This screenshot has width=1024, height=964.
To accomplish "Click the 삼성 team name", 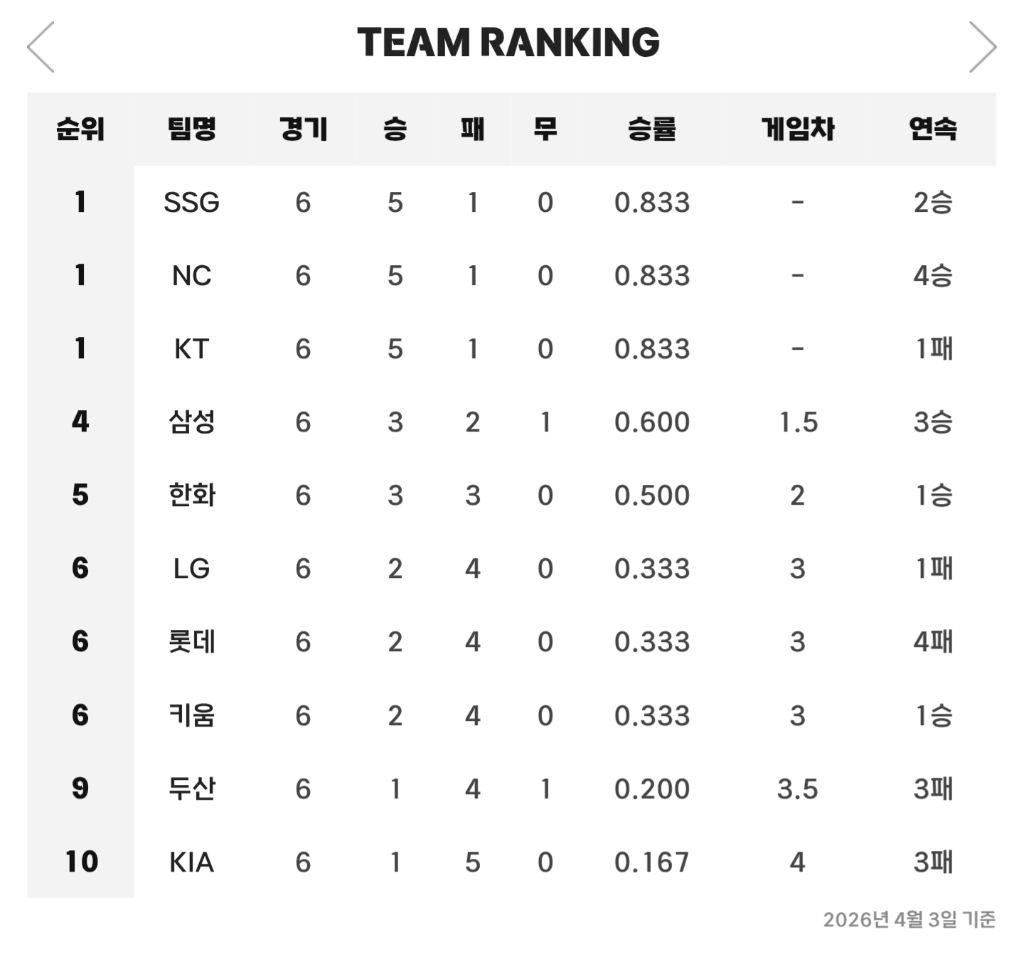I will [191, 422].
